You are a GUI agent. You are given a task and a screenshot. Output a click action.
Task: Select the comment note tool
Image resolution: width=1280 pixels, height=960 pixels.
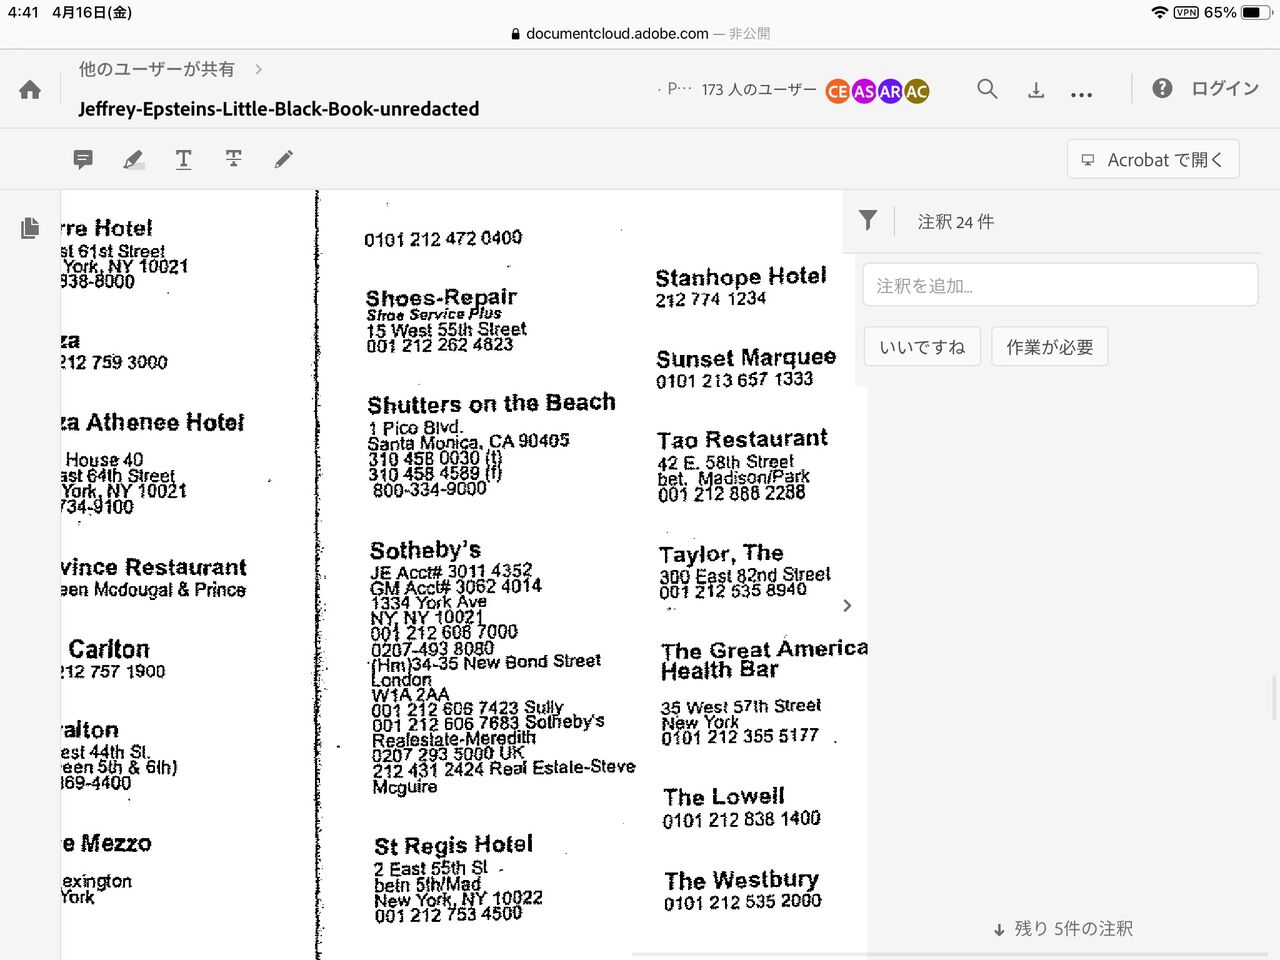83,159
